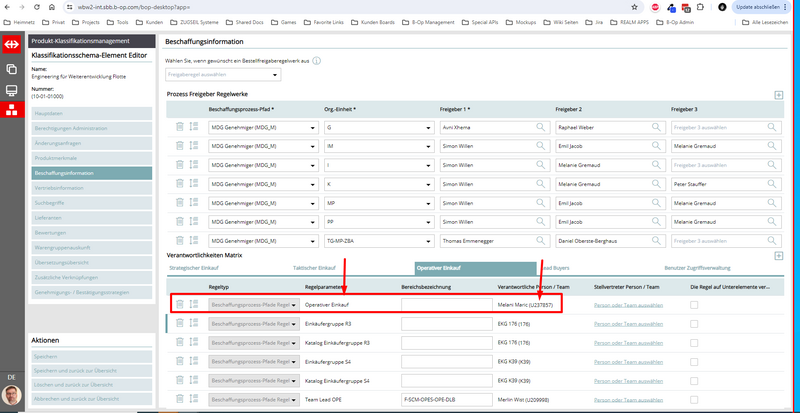This screenshot has width=800, height=413.
Task: Open info icon next to Bestellfreigaberegelwerk text
Action: [316, 60]
